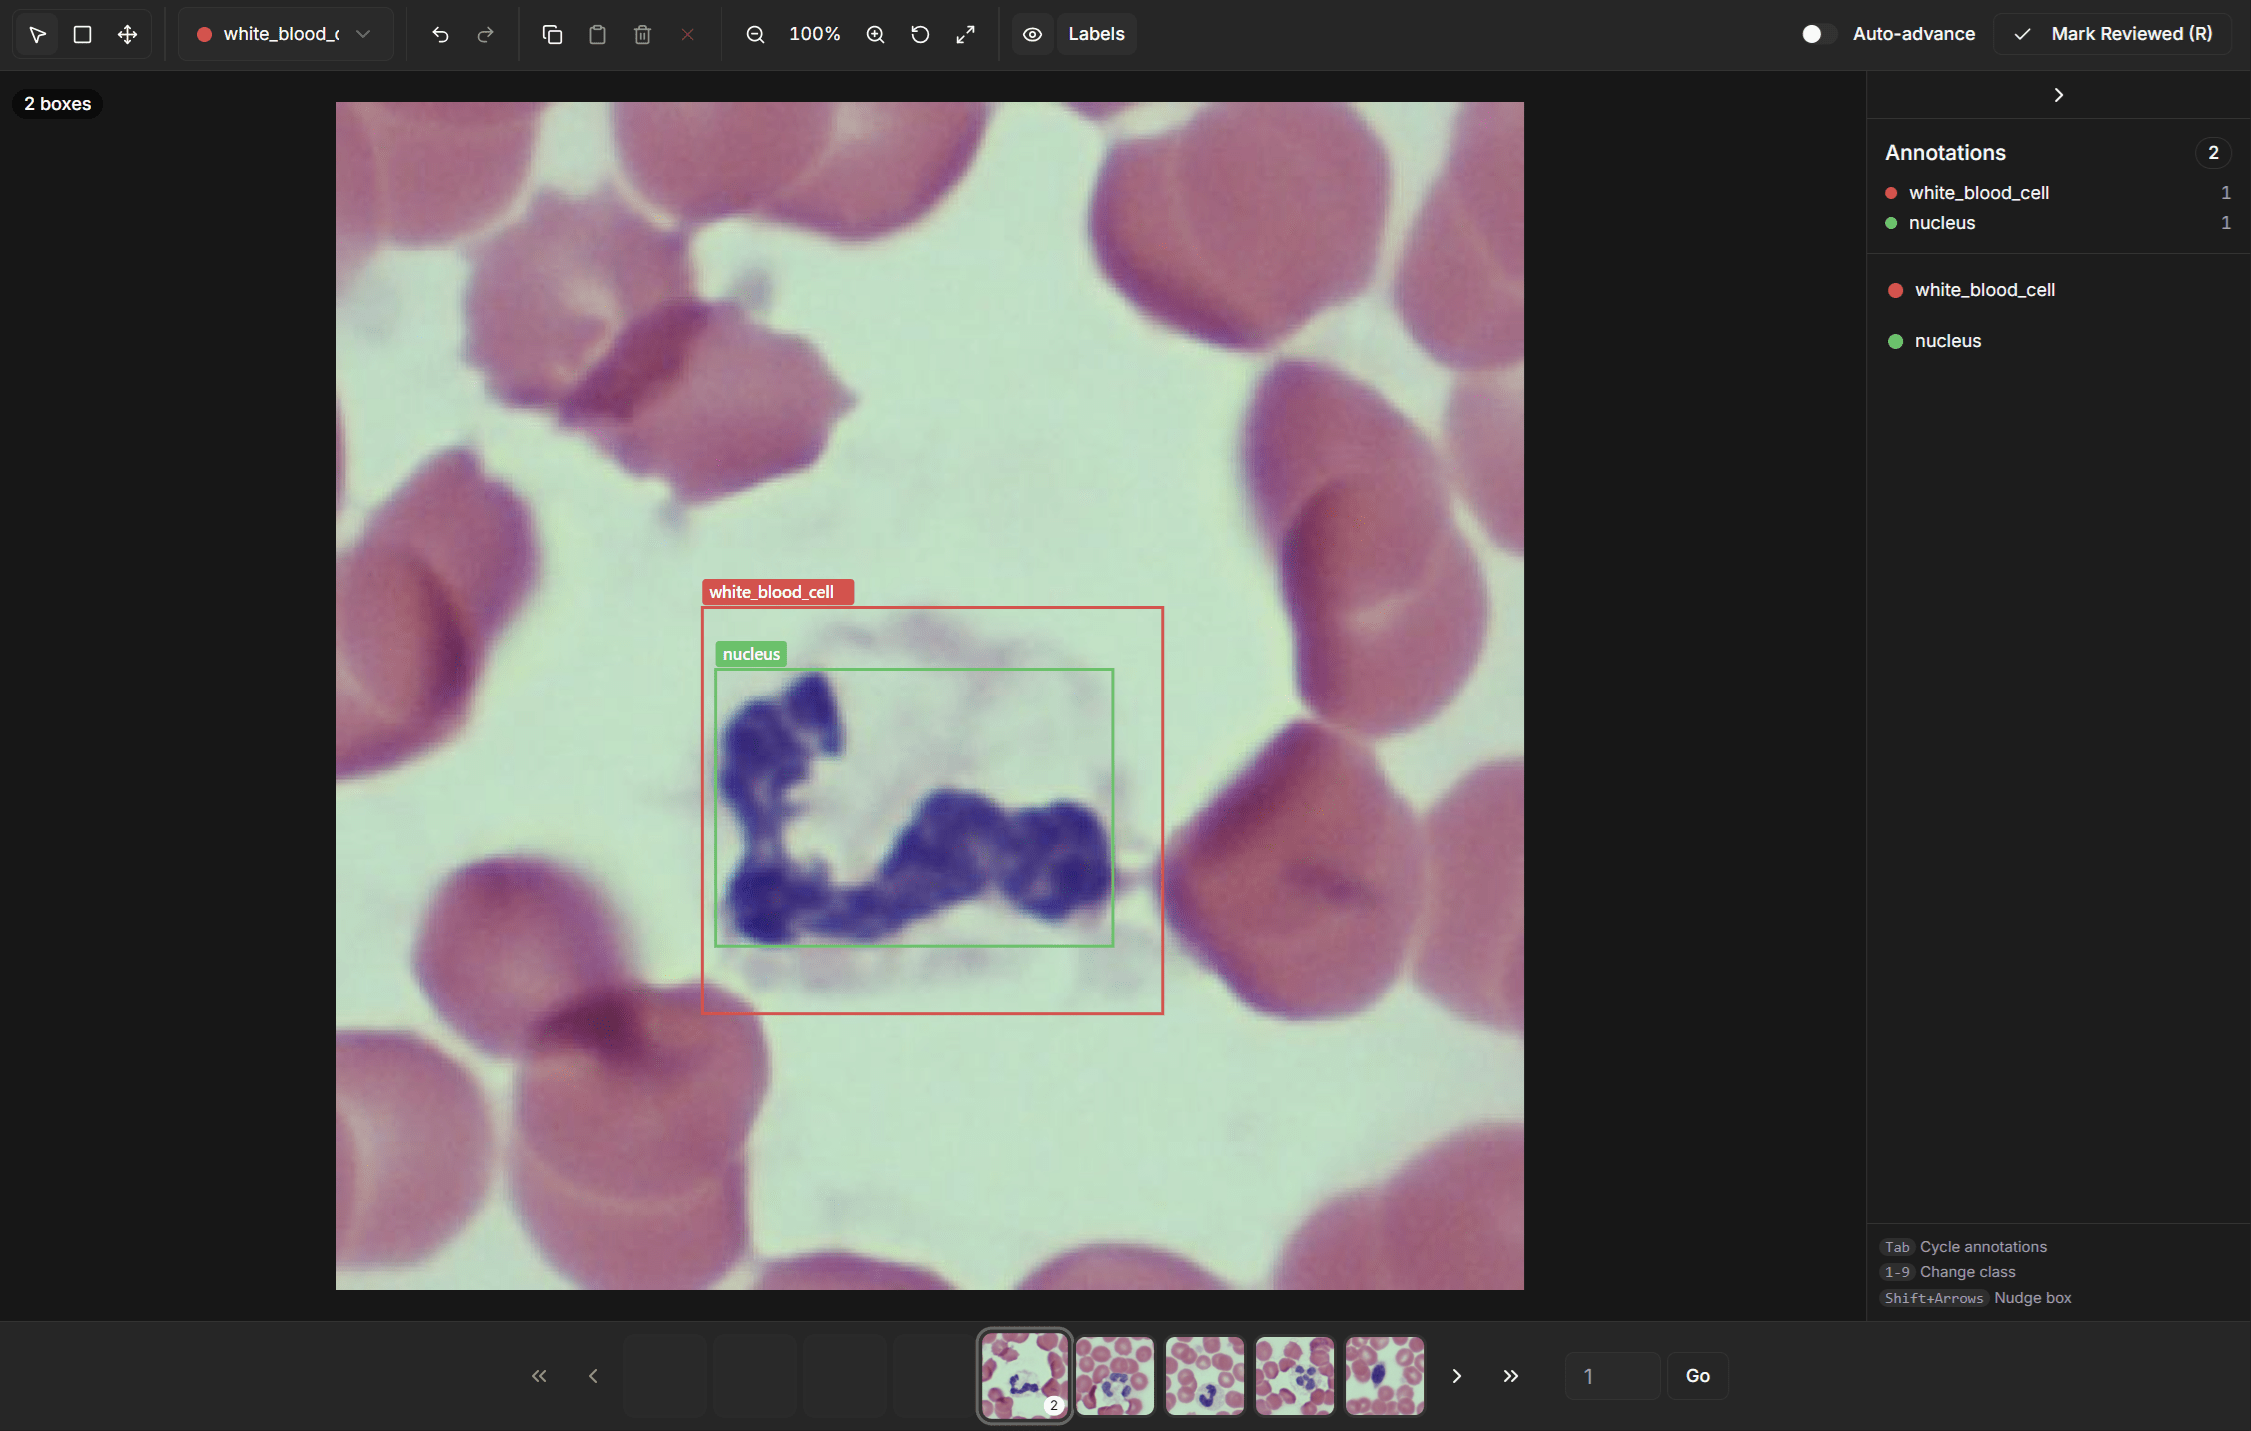Click the fit-to-screen expand icon

coord(965,35)
